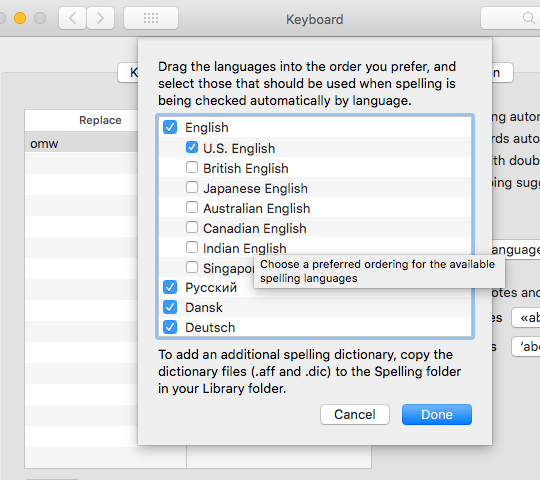Minimize window with yellow button
The height and width of the screenshot is (480, 540).
point(20,18)
